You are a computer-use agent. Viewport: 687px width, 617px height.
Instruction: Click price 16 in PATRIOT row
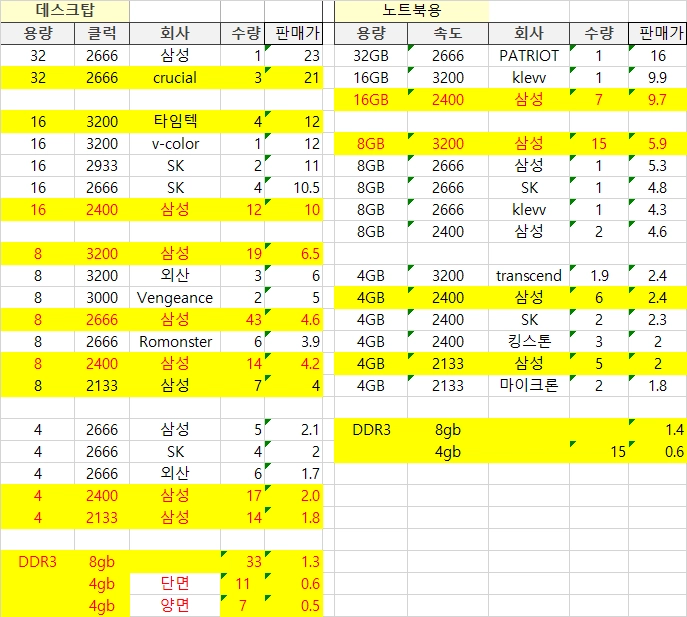coord(657,56)
